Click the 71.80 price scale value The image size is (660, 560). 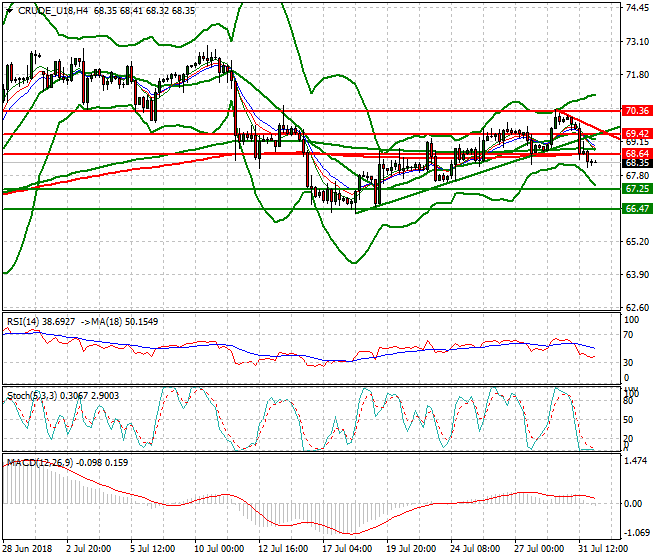[x=637, y=75]
